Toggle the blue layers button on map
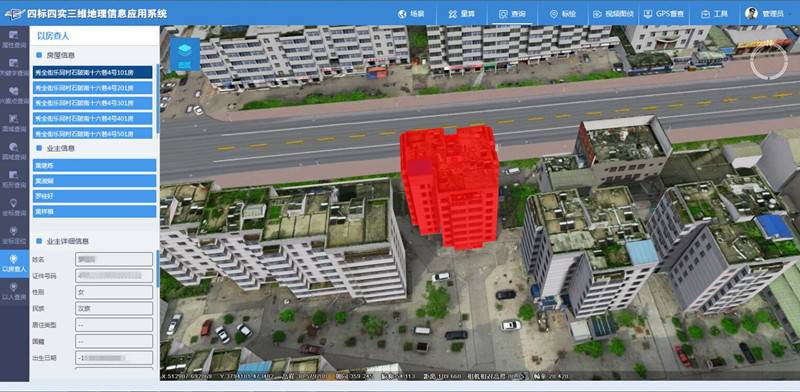The width and height of the screenshot is (800, 392). (x=185, y=54)
